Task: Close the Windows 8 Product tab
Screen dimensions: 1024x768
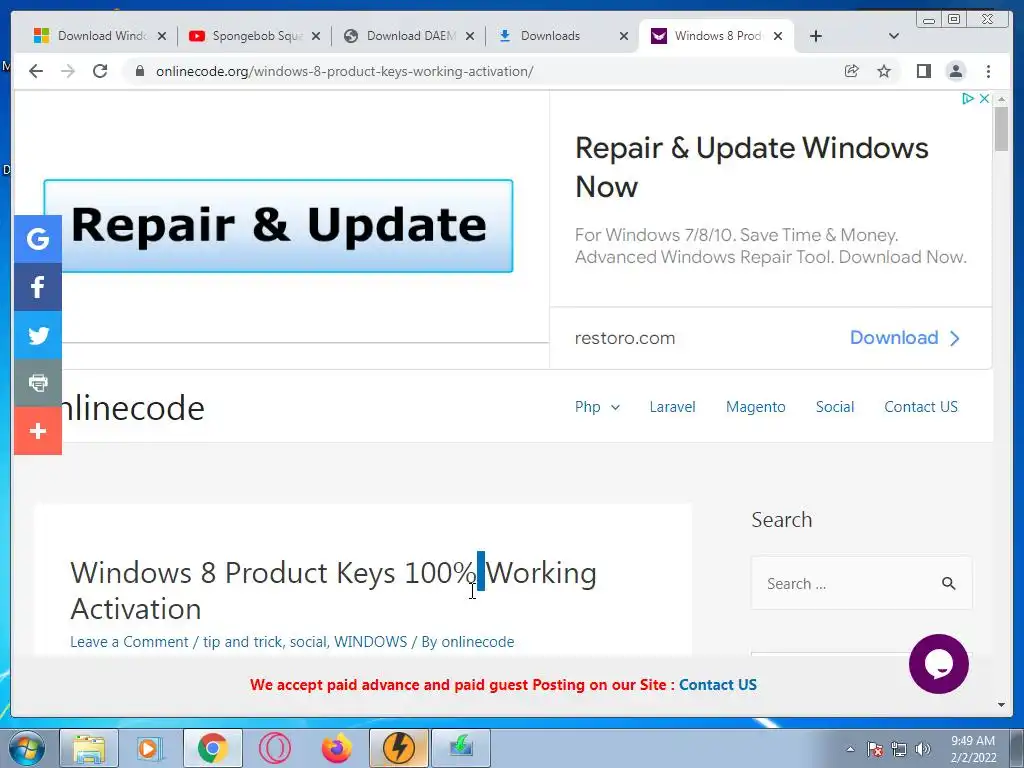Action: (778, 36)
